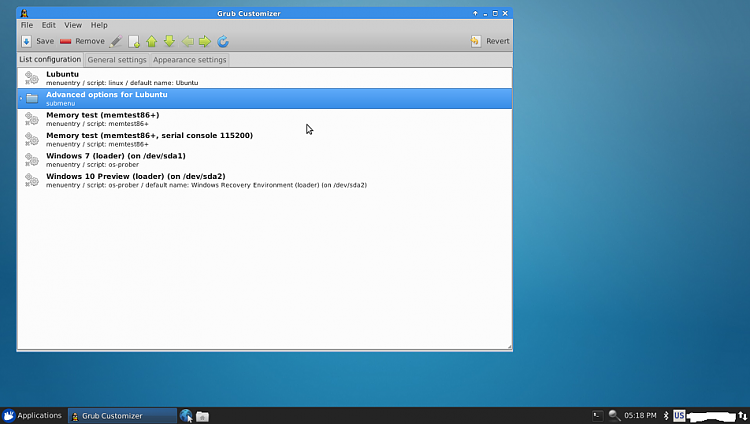The image size is (750, 424).
Task: Click the network up-down arrows tray icon
Action: pos(742,416)
